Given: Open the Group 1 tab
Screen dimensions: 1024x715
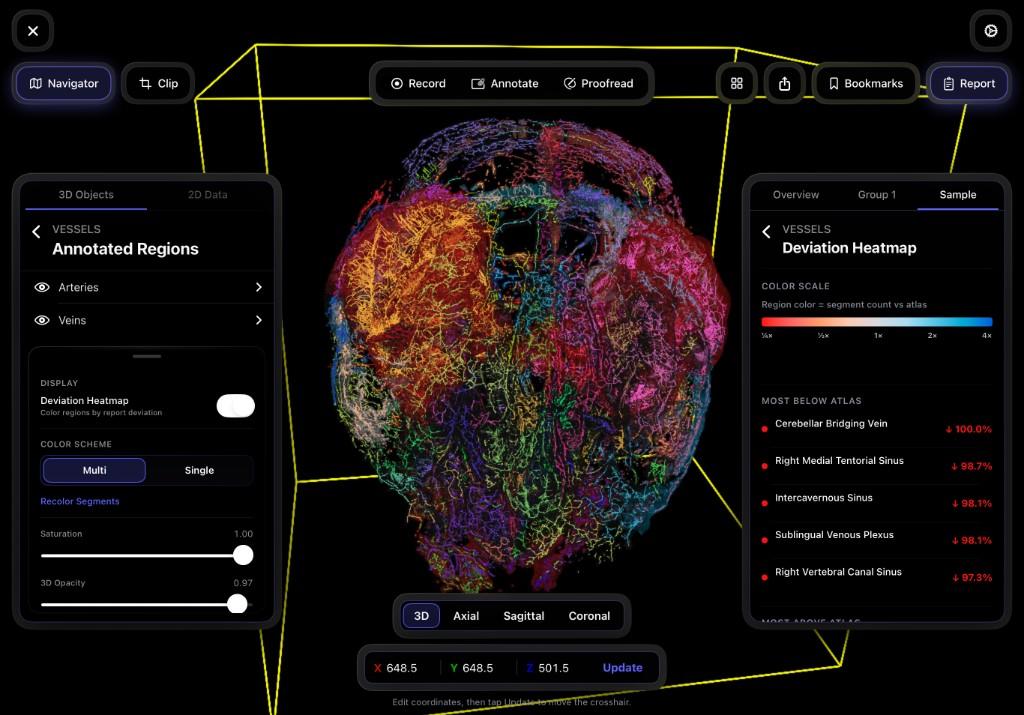Looking at the screenshot, I should (x=876, y=195).
